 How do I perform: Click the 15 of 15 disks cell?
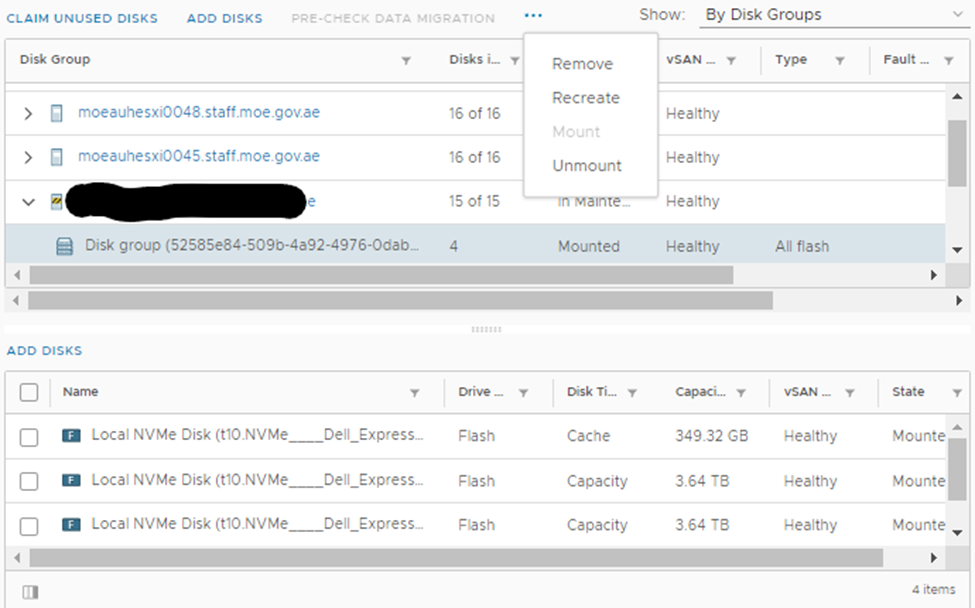click(474, 201)
